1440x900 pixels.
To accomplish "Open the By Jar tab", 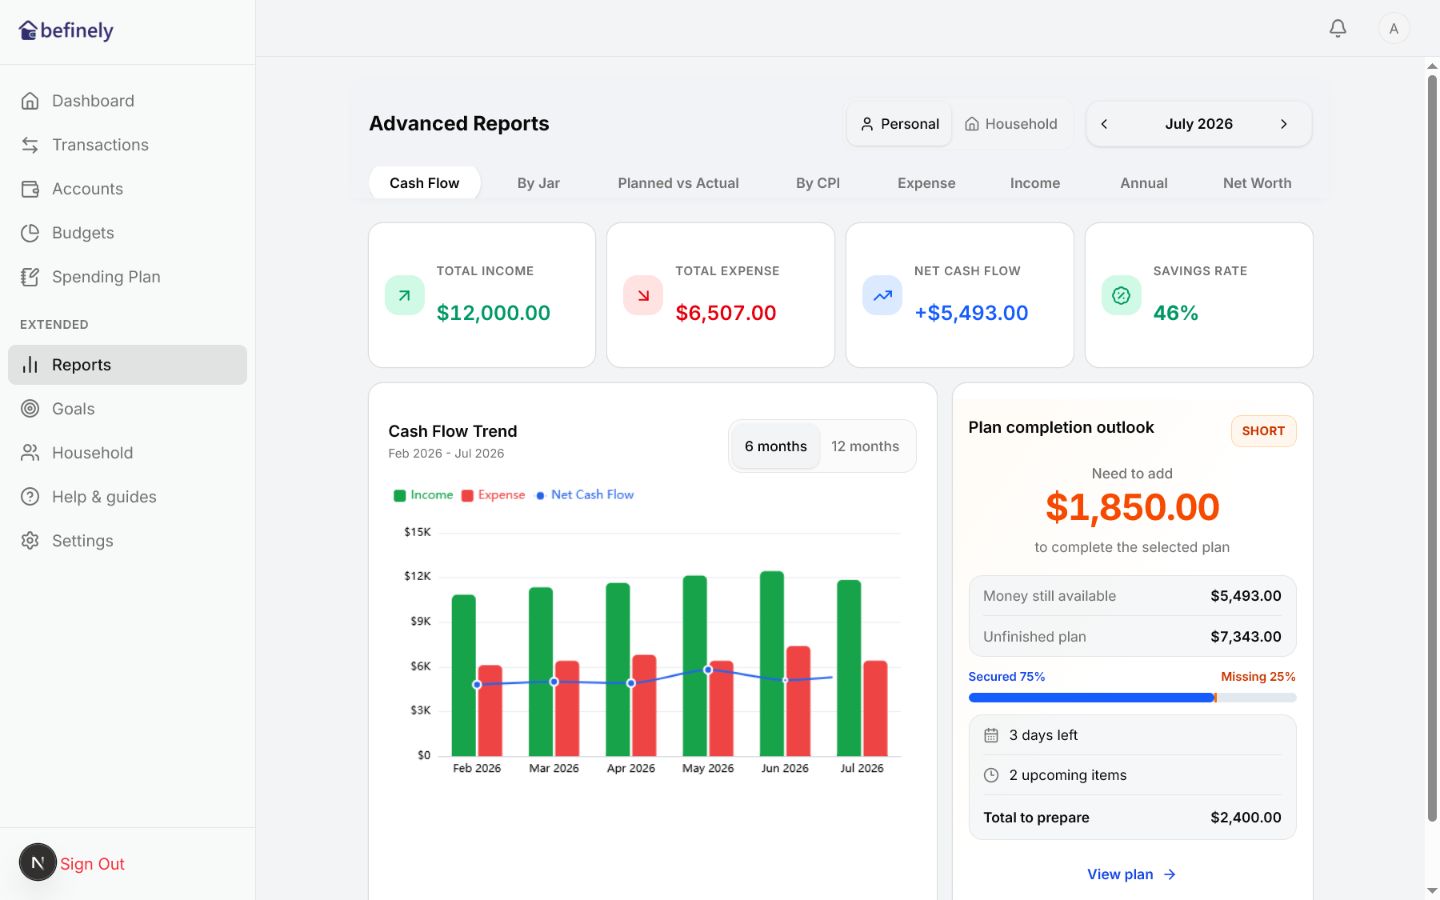I will pos(539,183).
